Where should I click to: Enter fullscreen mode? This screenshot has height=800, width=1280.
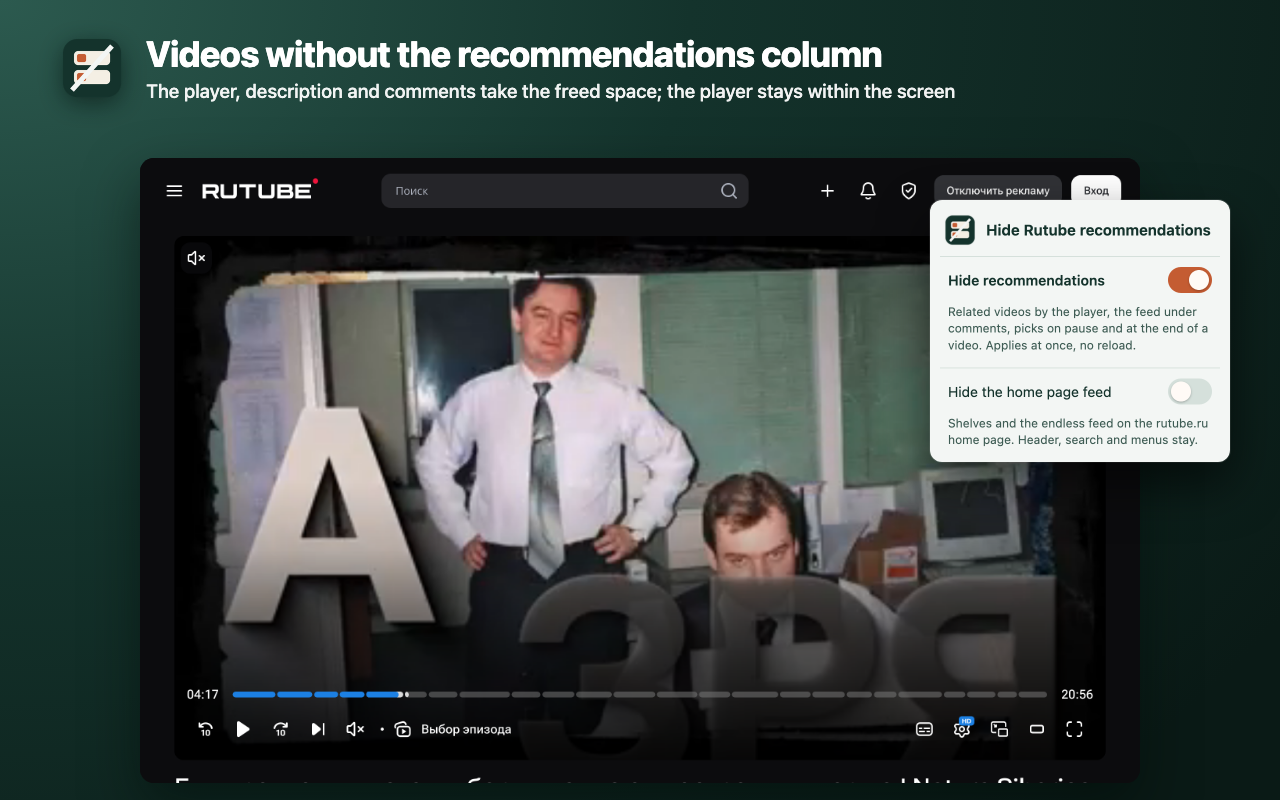1074,729
